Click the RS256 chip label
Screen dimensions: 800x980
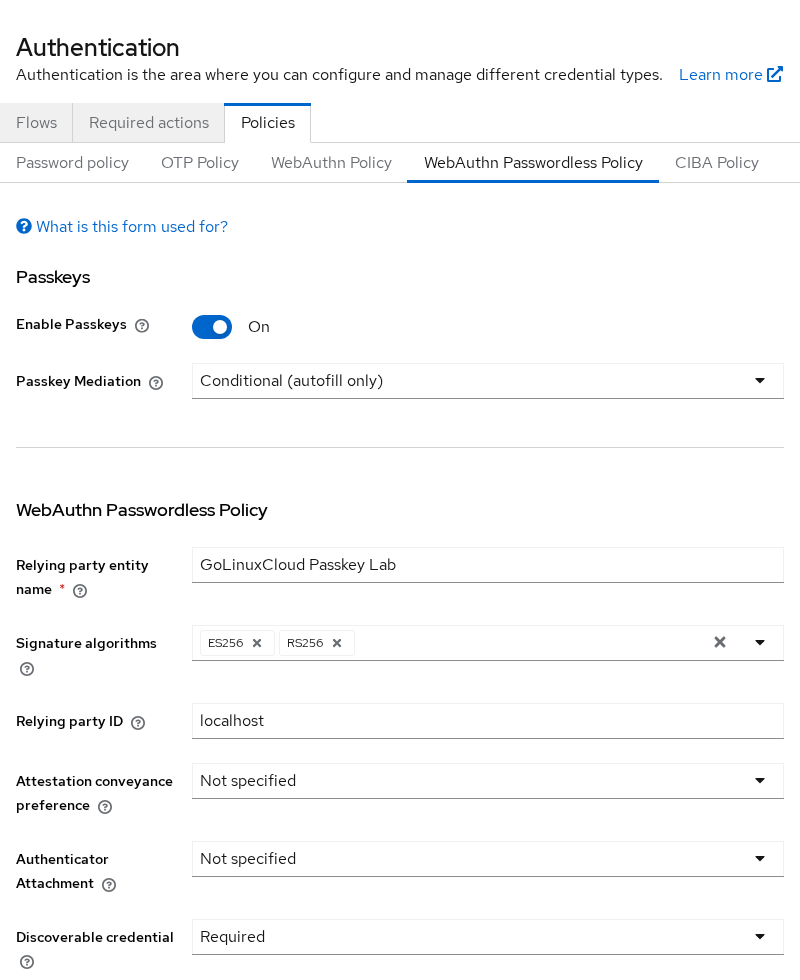305,643
